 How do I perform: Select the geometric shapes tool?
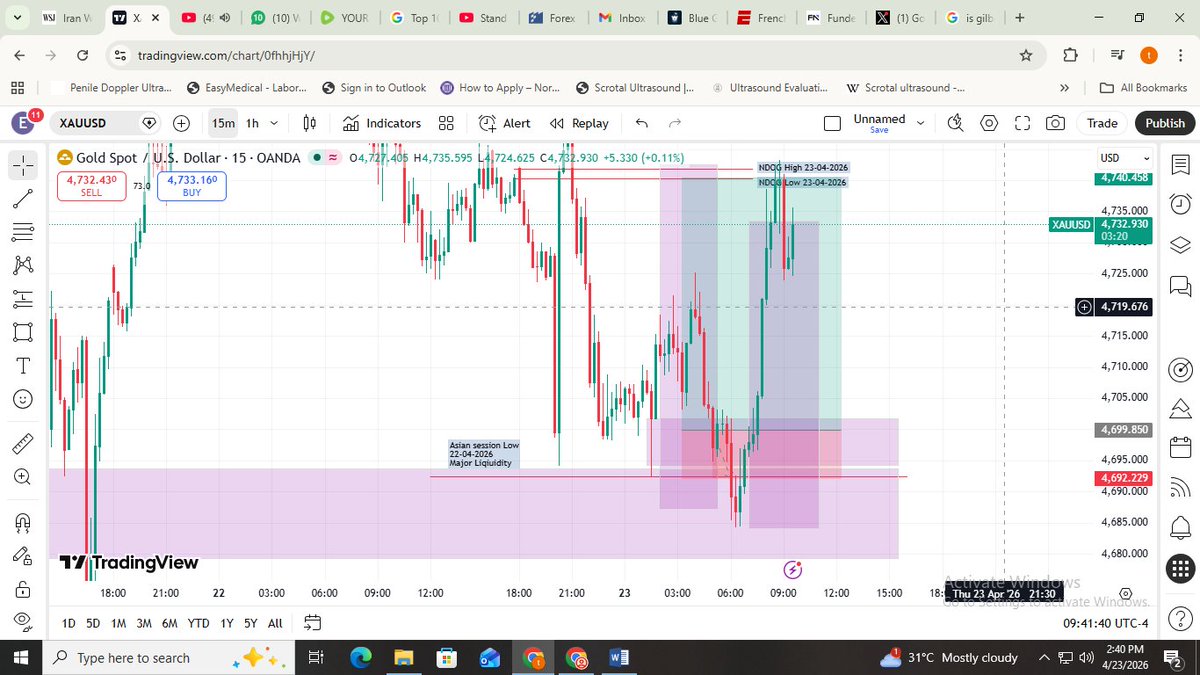pyautogui.click(x=25, y=331)
